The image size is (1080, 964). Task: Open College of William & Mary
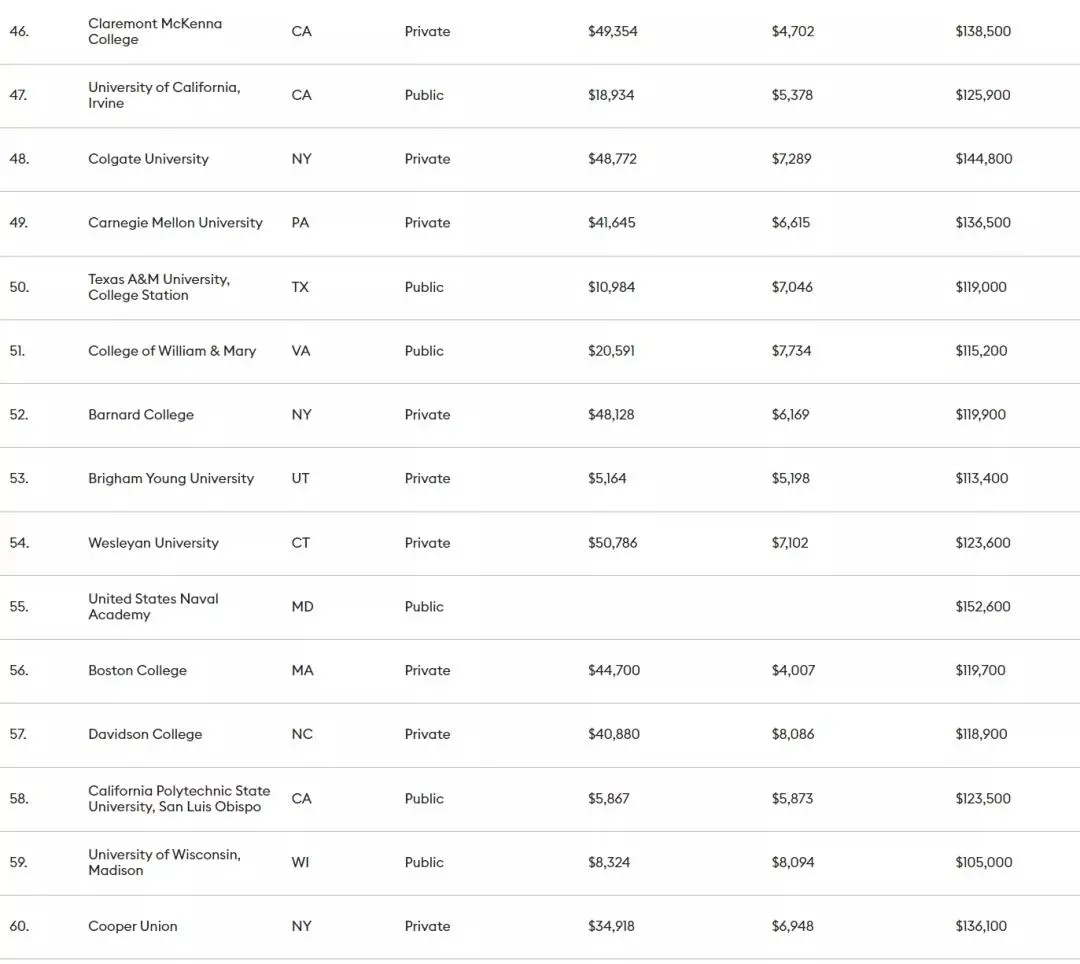tap(172, 351)
